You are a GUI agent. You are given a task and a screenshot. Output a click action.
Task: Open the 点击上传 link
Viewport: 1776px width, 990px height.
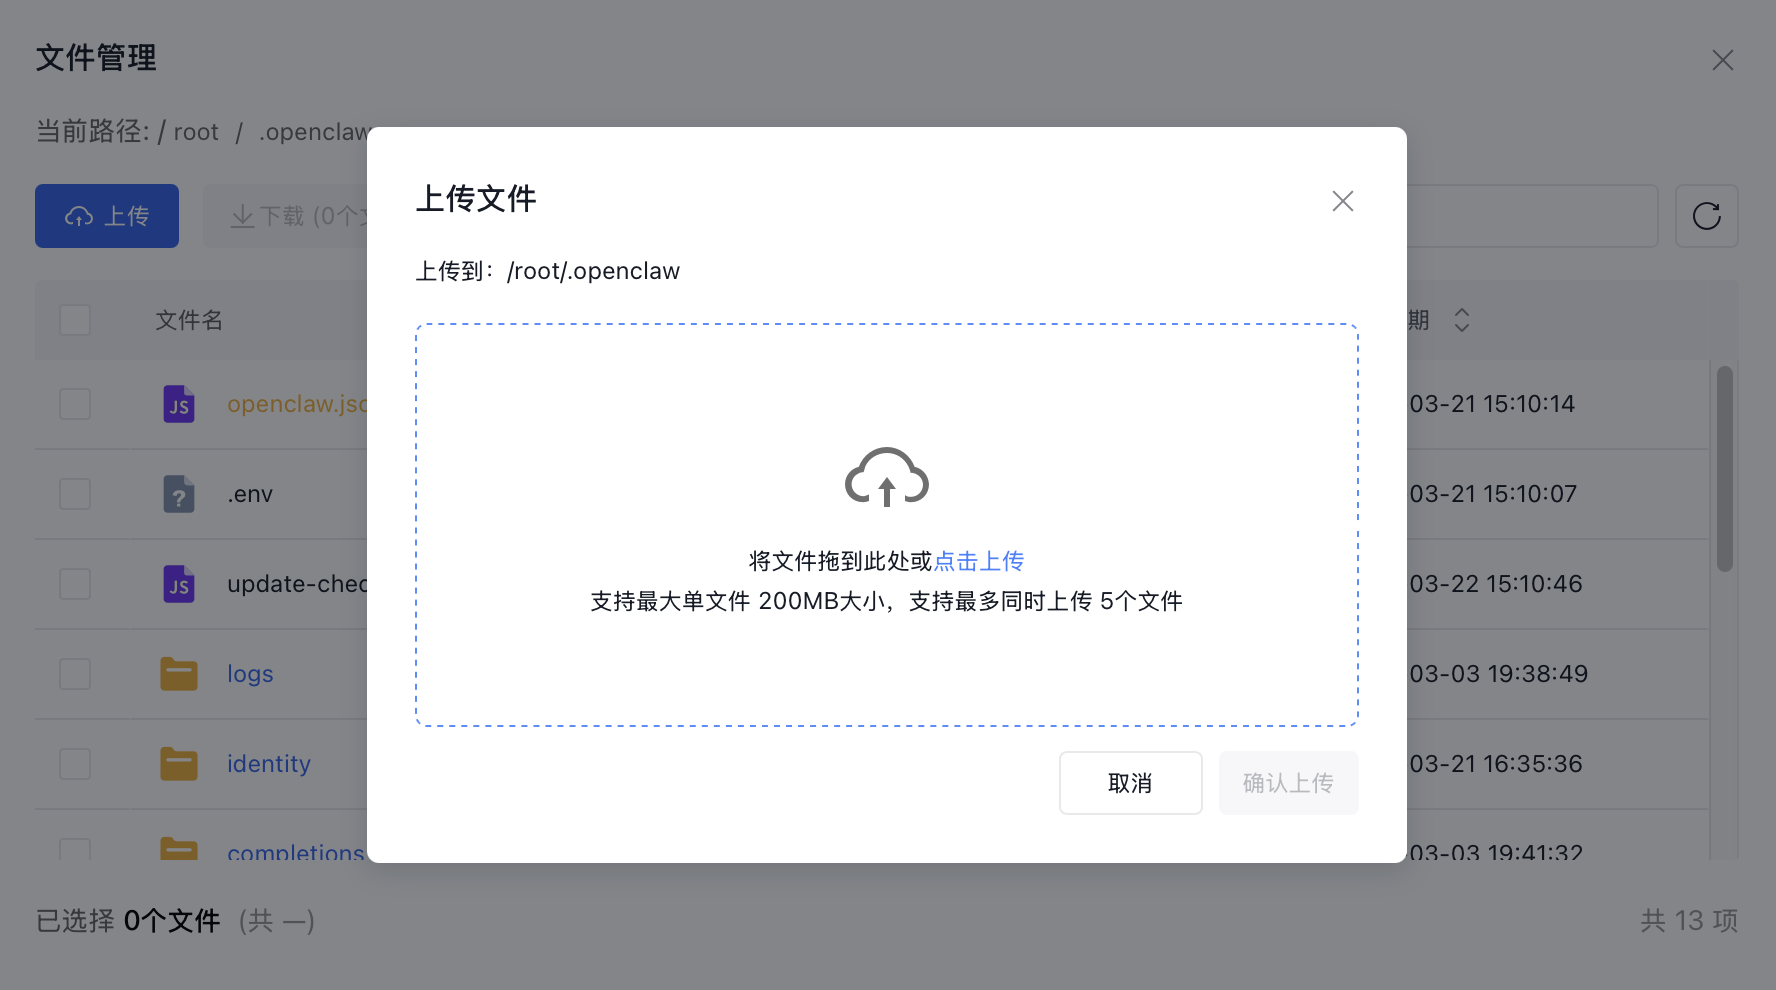coord(979,561)
